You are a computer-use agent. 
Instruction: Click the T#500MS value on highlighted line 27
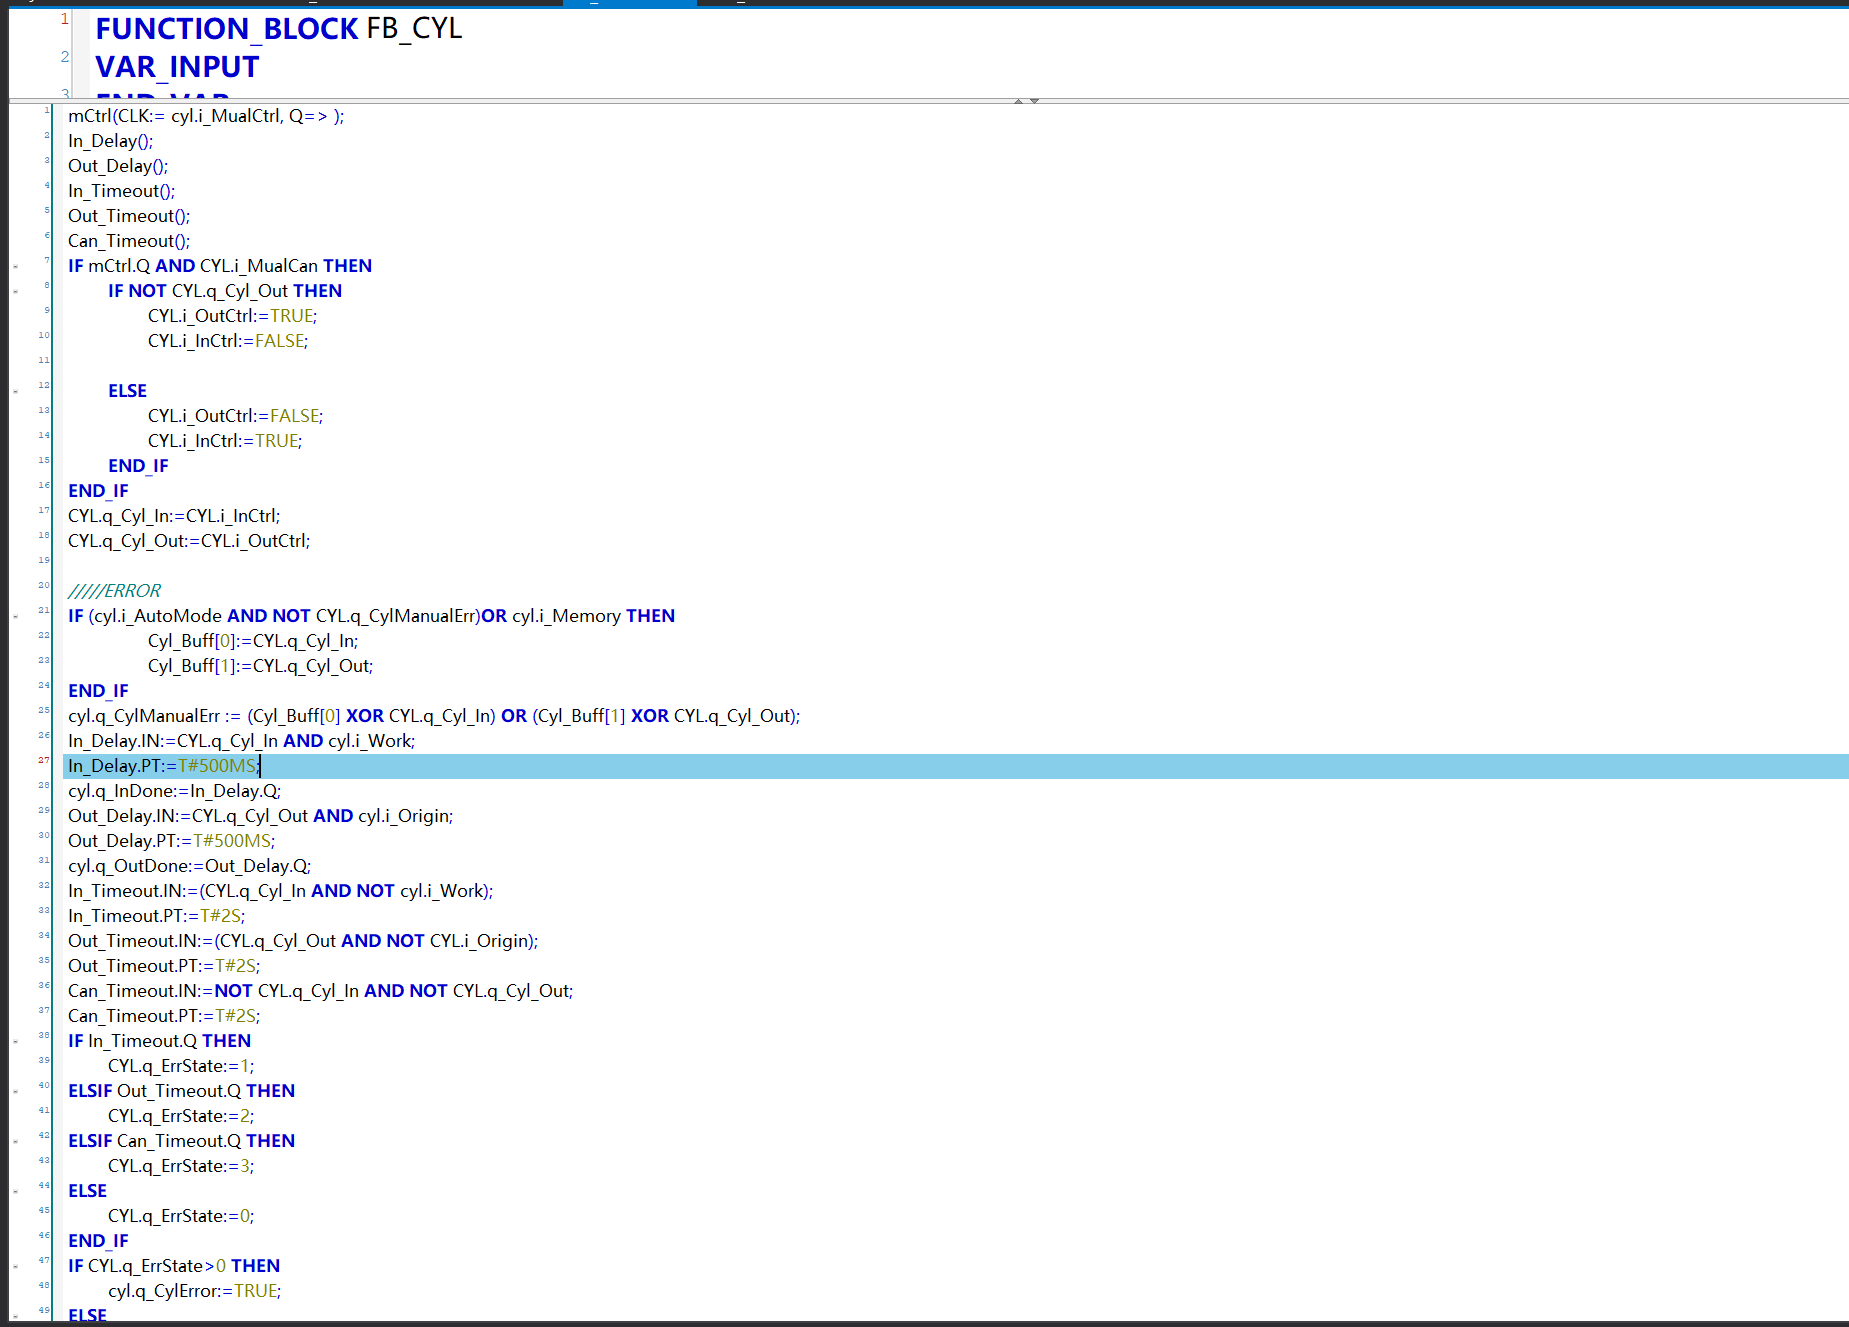(217, 766)
